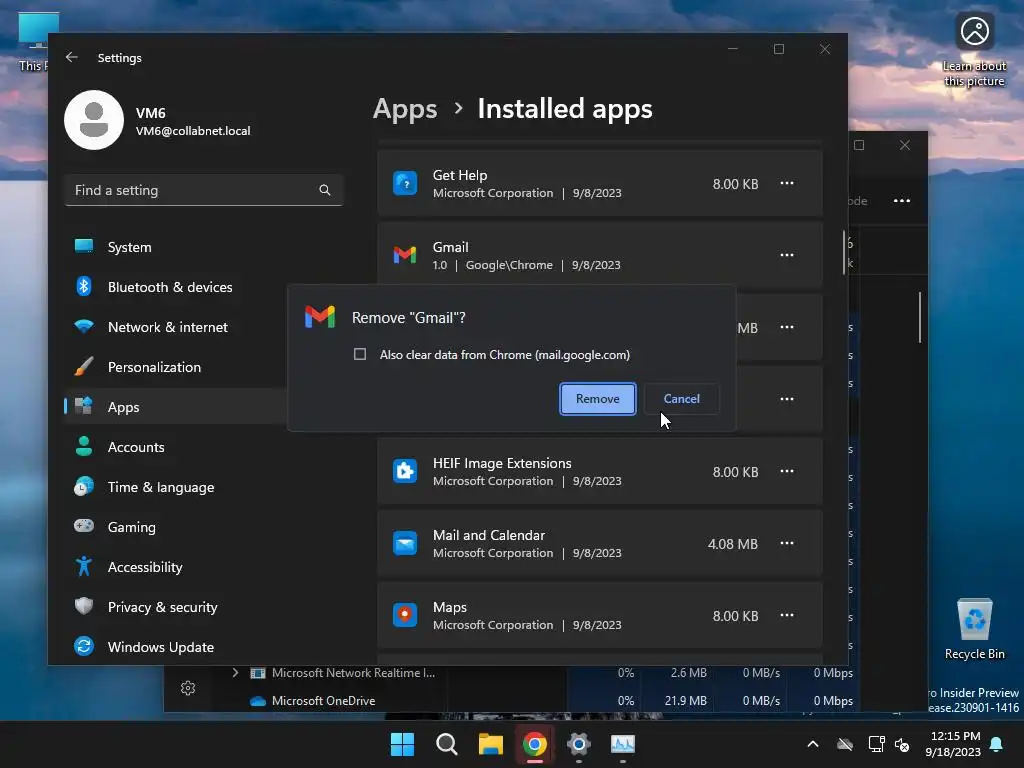
Task: Open more options for Gmail app
Action: click(787, 255)
